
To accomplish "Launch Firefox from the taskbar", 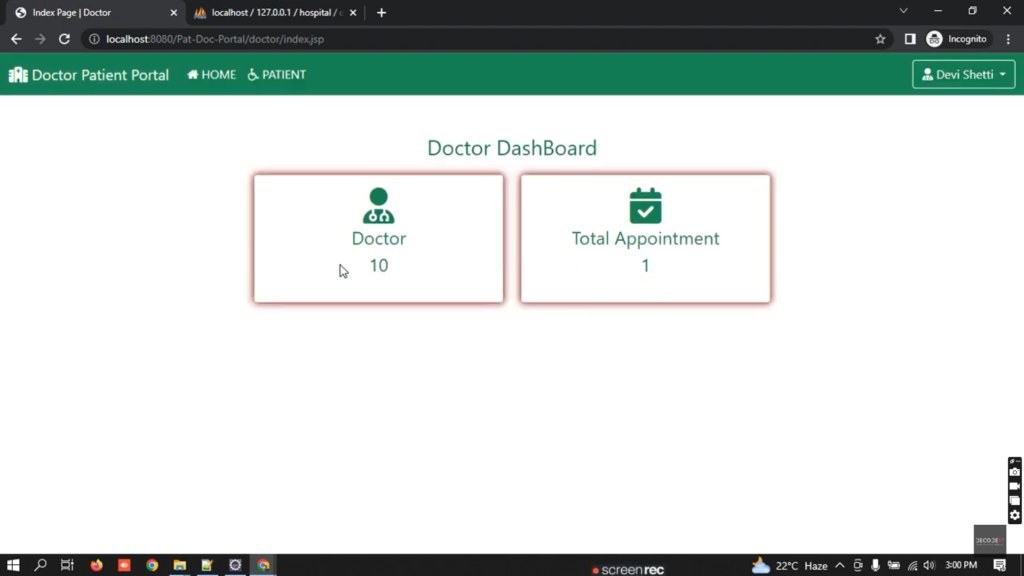I will point(97,565).
